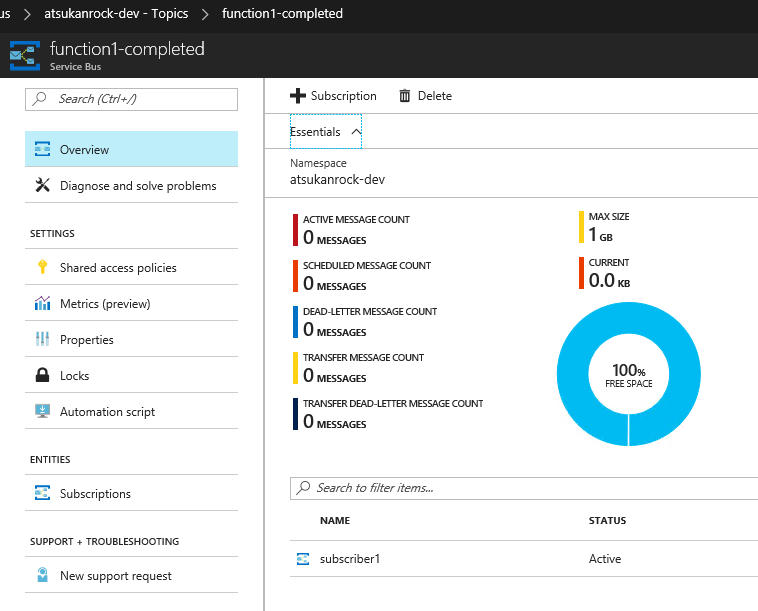Click the free space donut chart
Viewport: 758px width, 611px height.
point(628,374)
